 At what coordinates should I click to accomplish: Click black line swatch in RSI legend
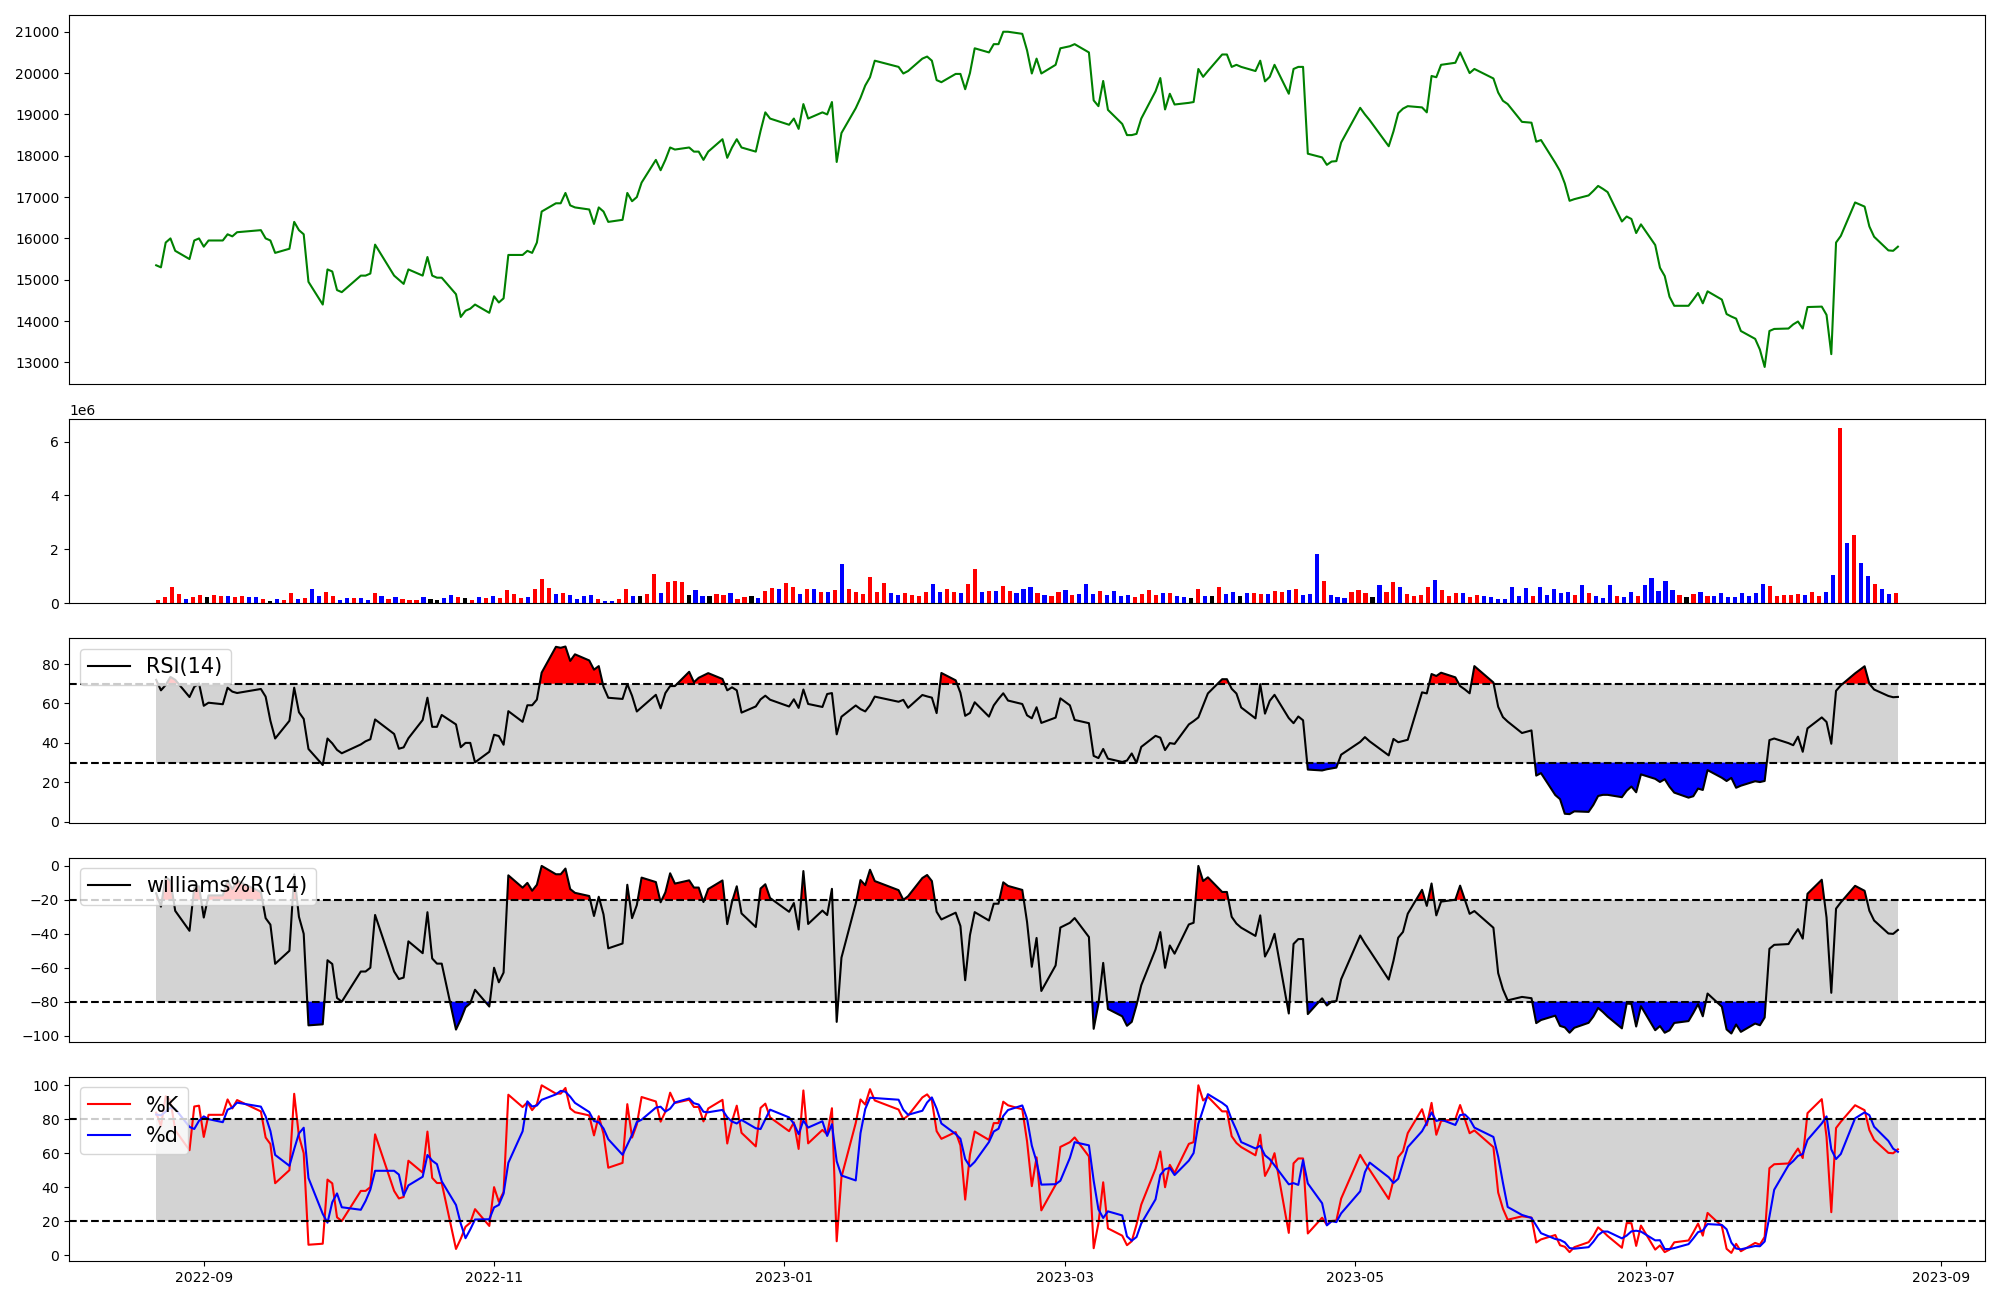point(110,666)
